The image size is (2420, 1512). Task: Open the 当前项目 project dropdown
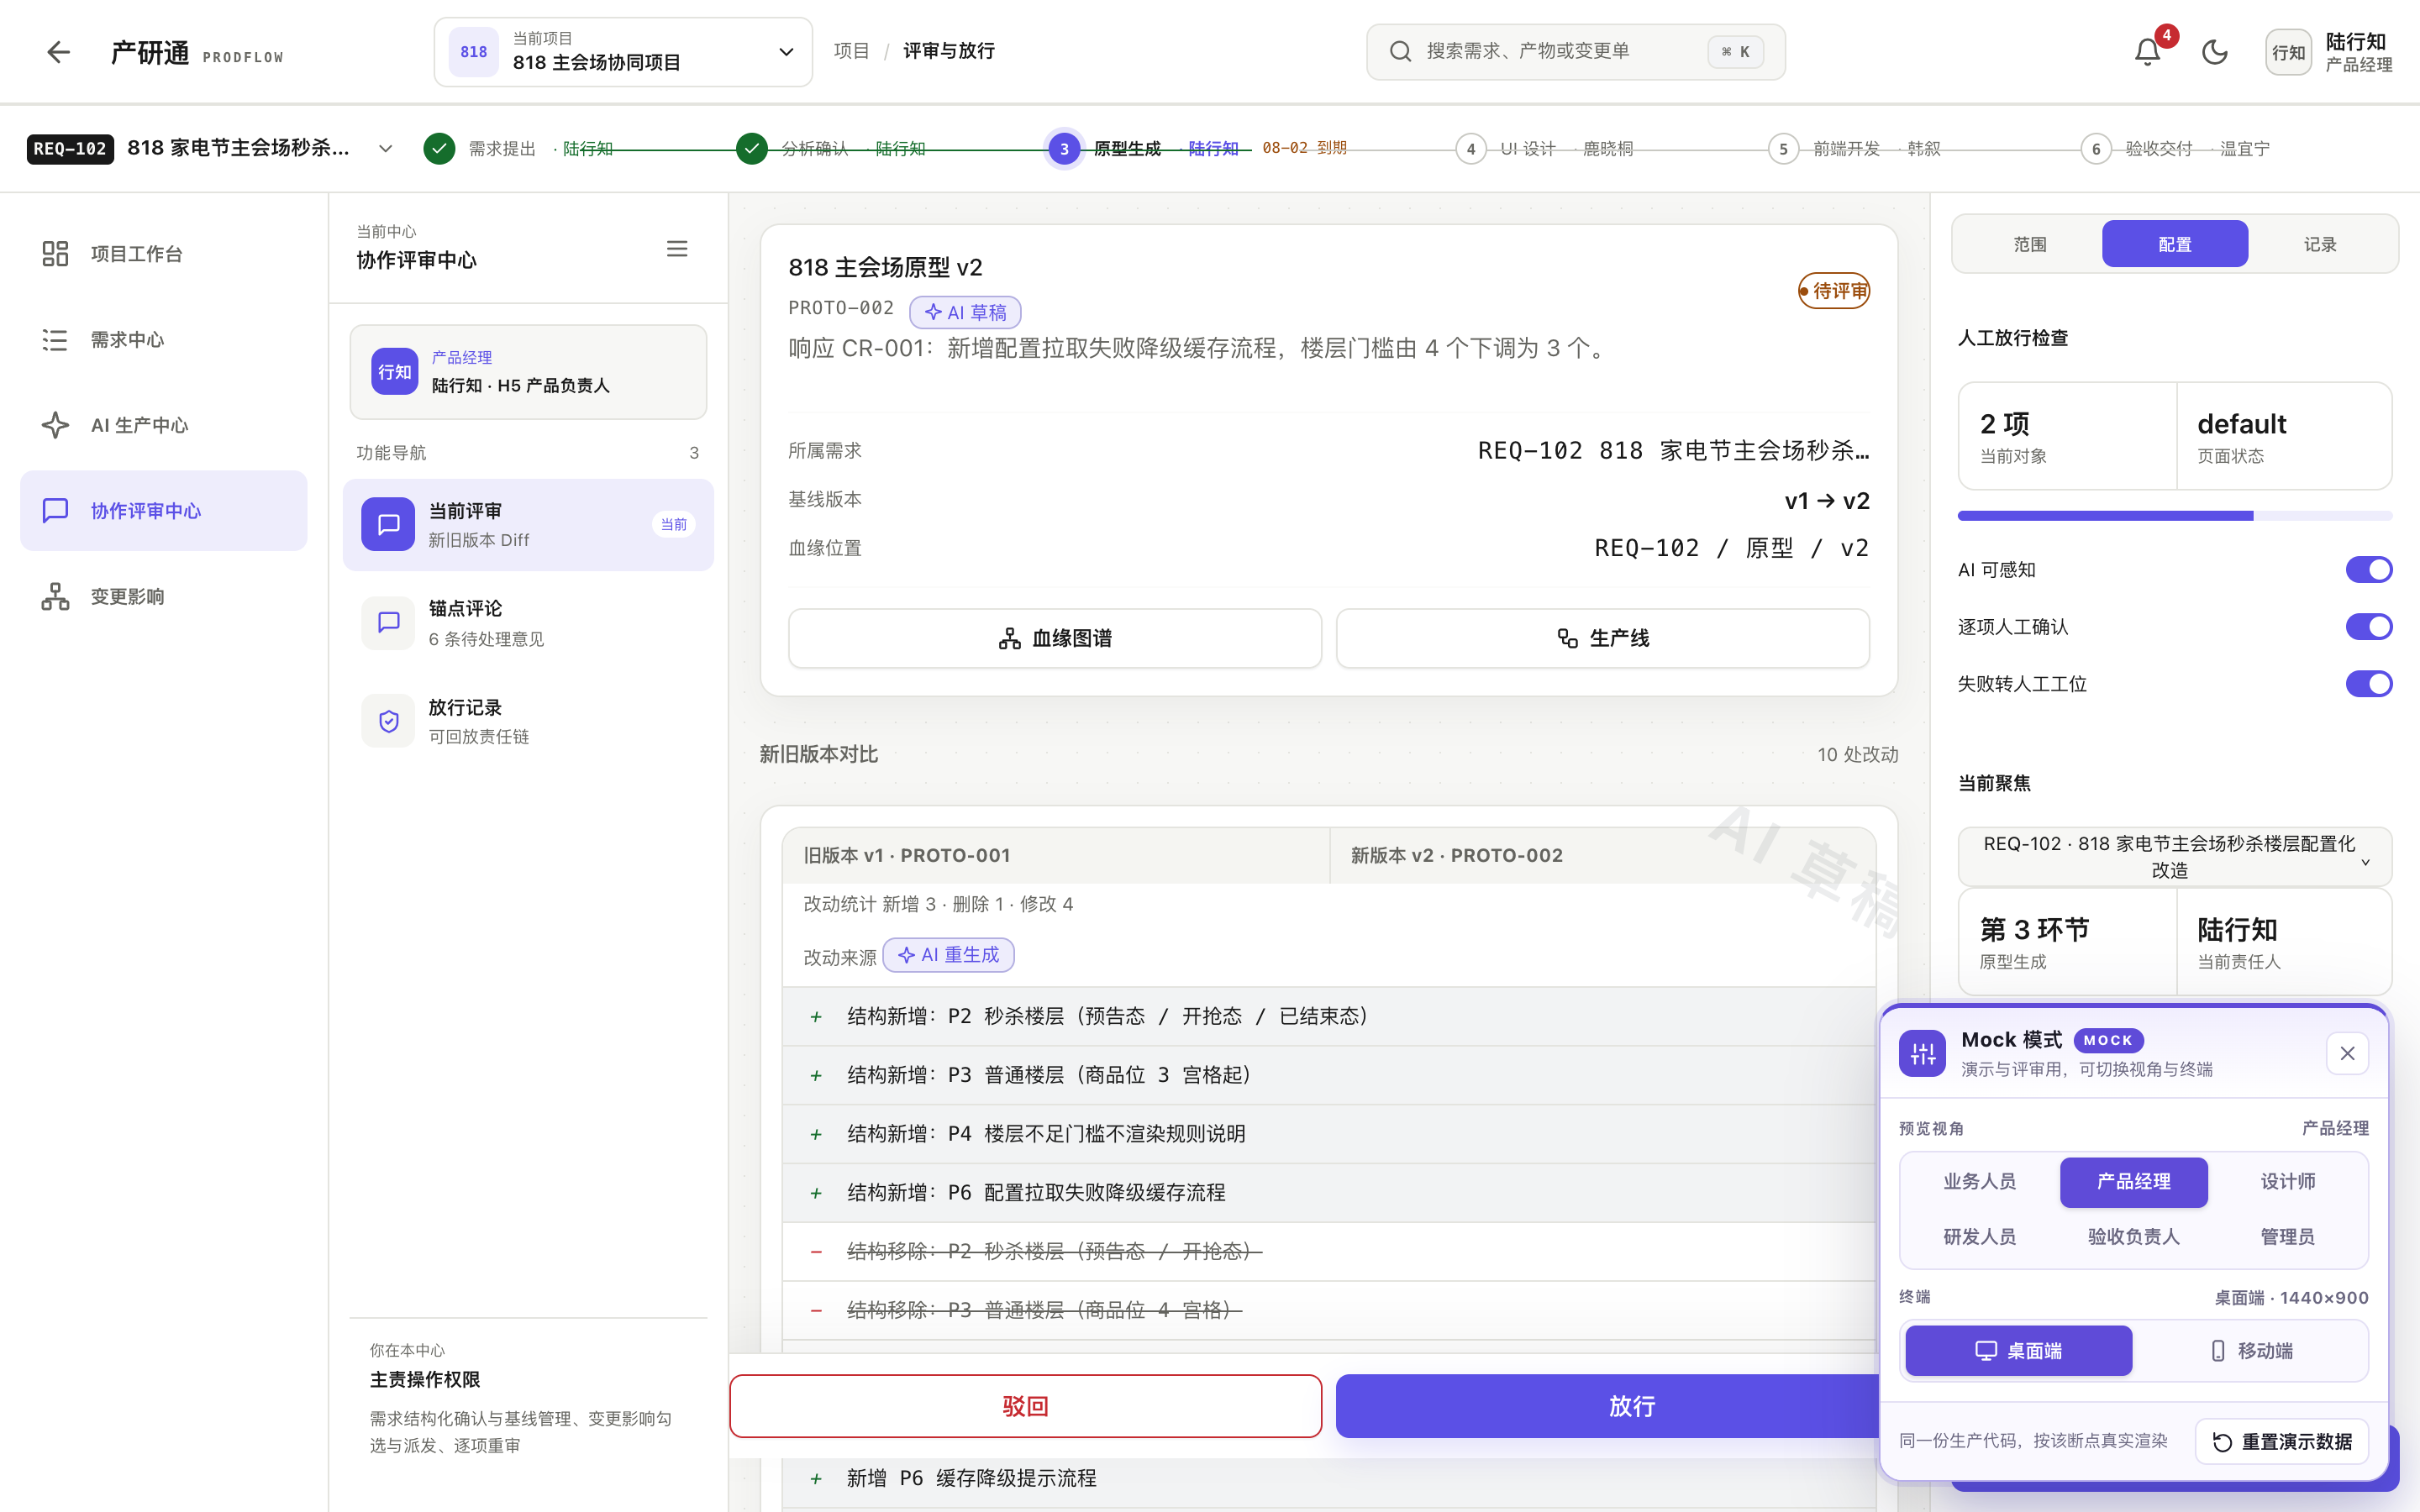pyautogui.click(x=623, y=52)
